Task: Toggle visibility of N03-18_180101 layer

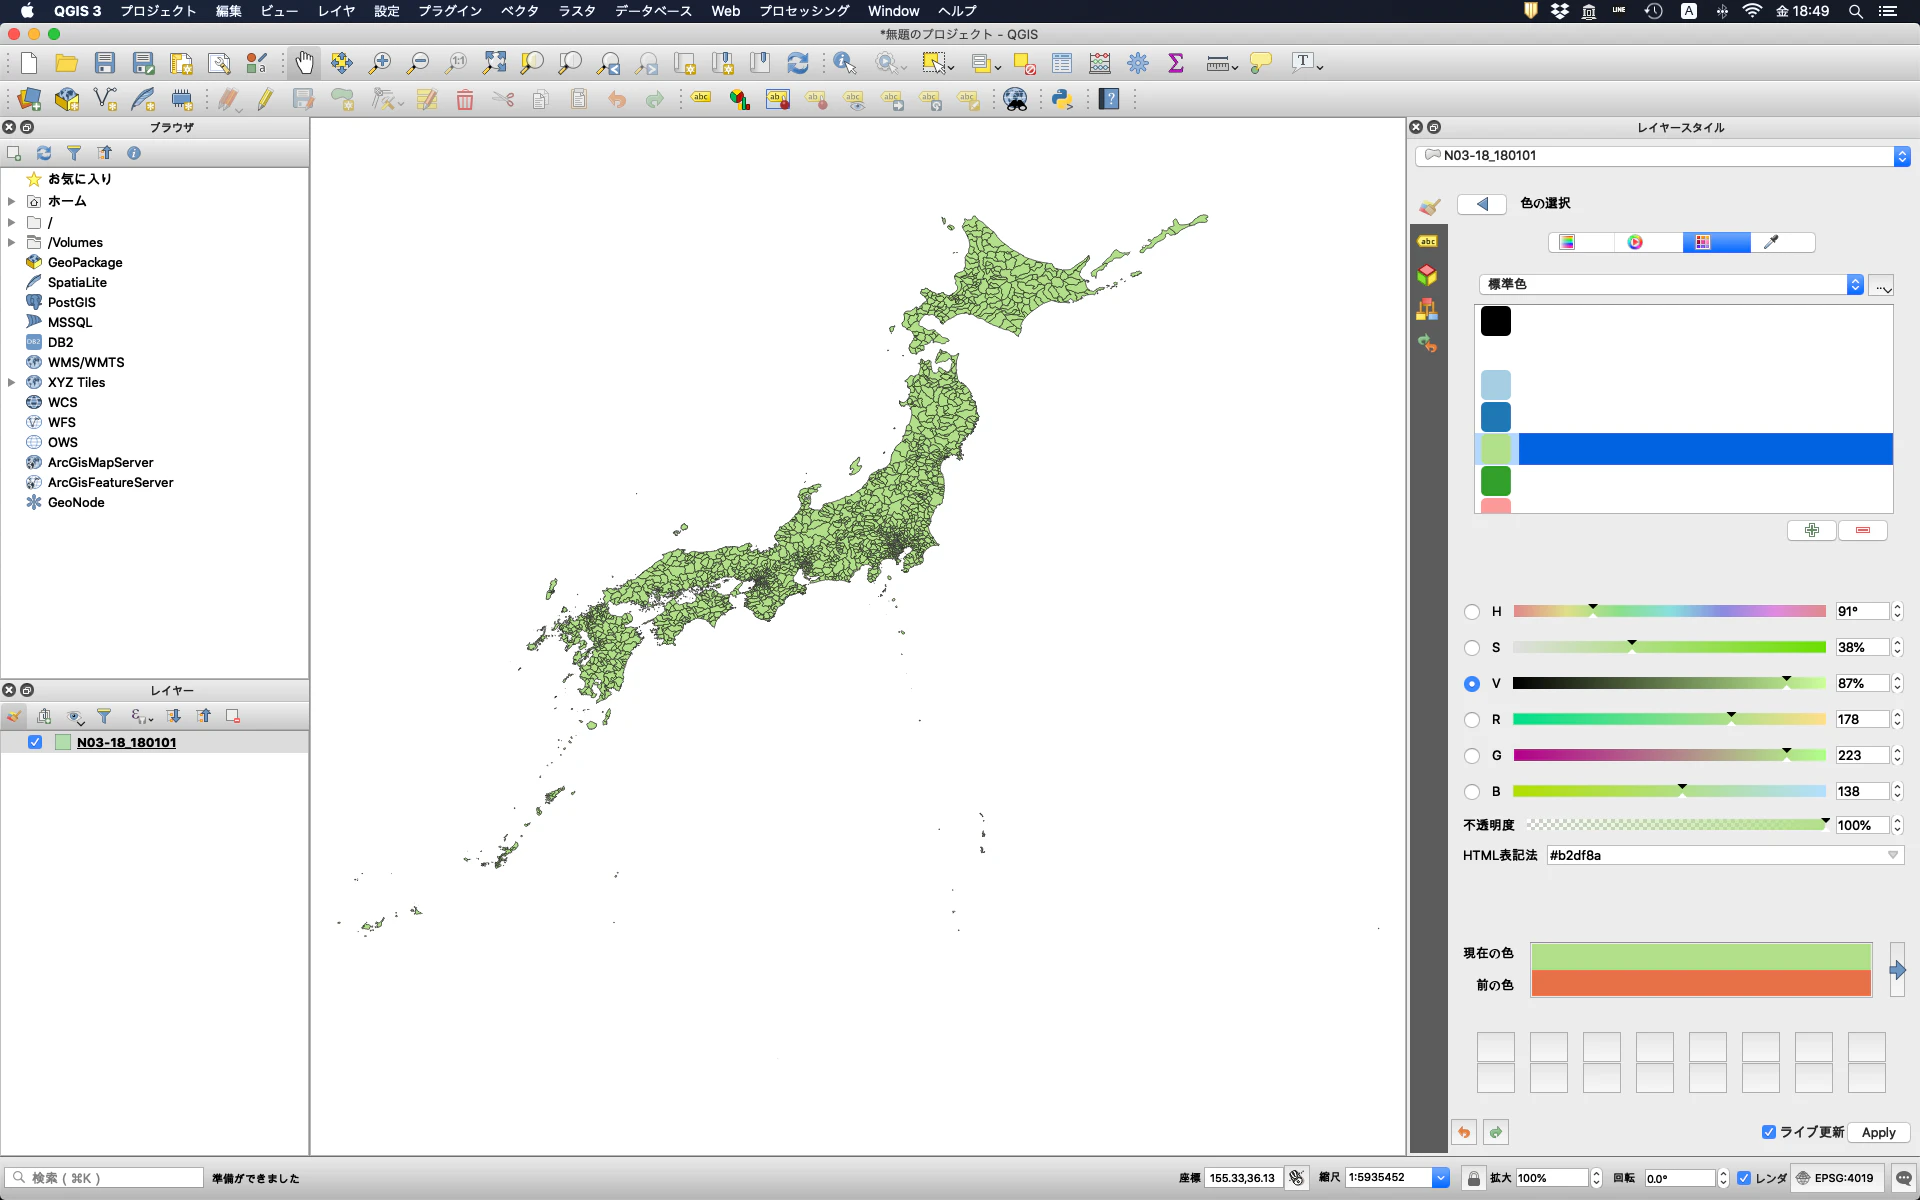Action: (x=35, y=742)
